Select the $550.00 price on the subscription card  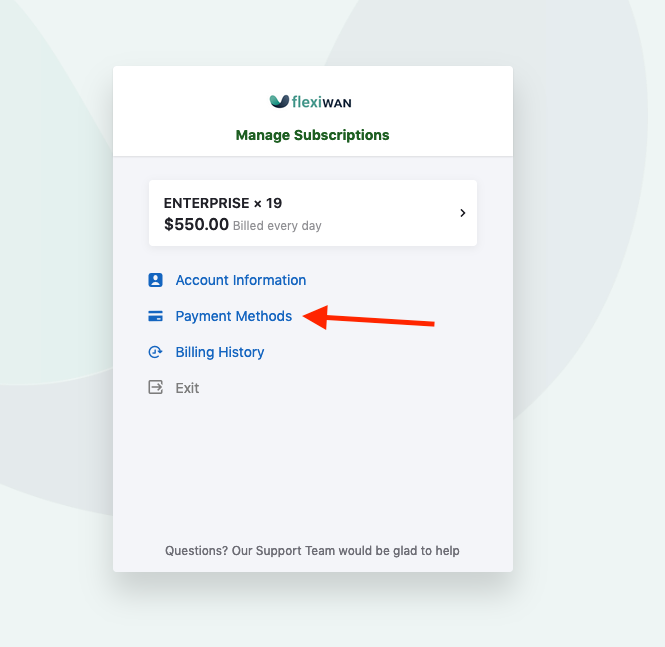pos(196,225)
